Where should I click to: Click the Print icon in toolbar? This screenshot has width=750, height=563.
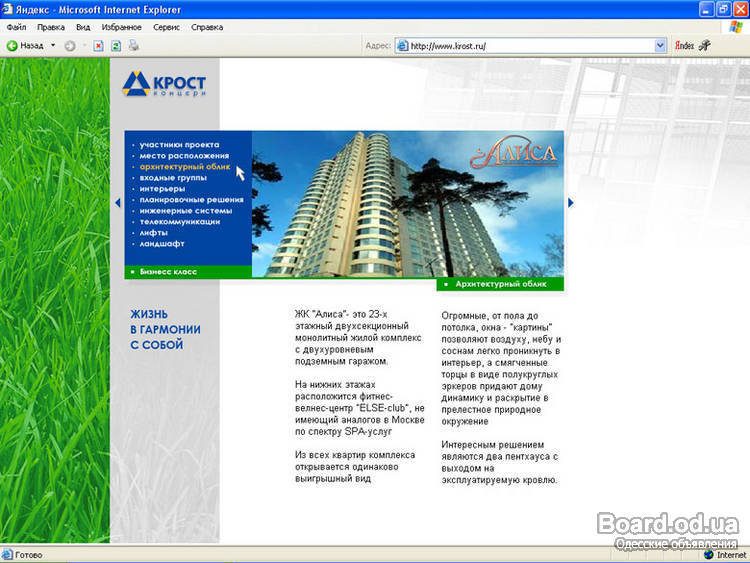(x=133, y=46)
